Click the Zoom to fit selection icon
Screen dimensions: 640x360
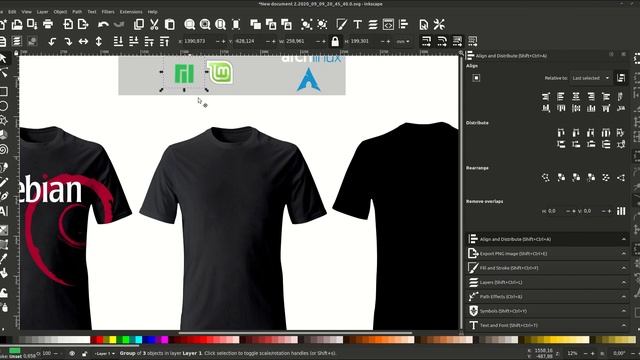189,24
